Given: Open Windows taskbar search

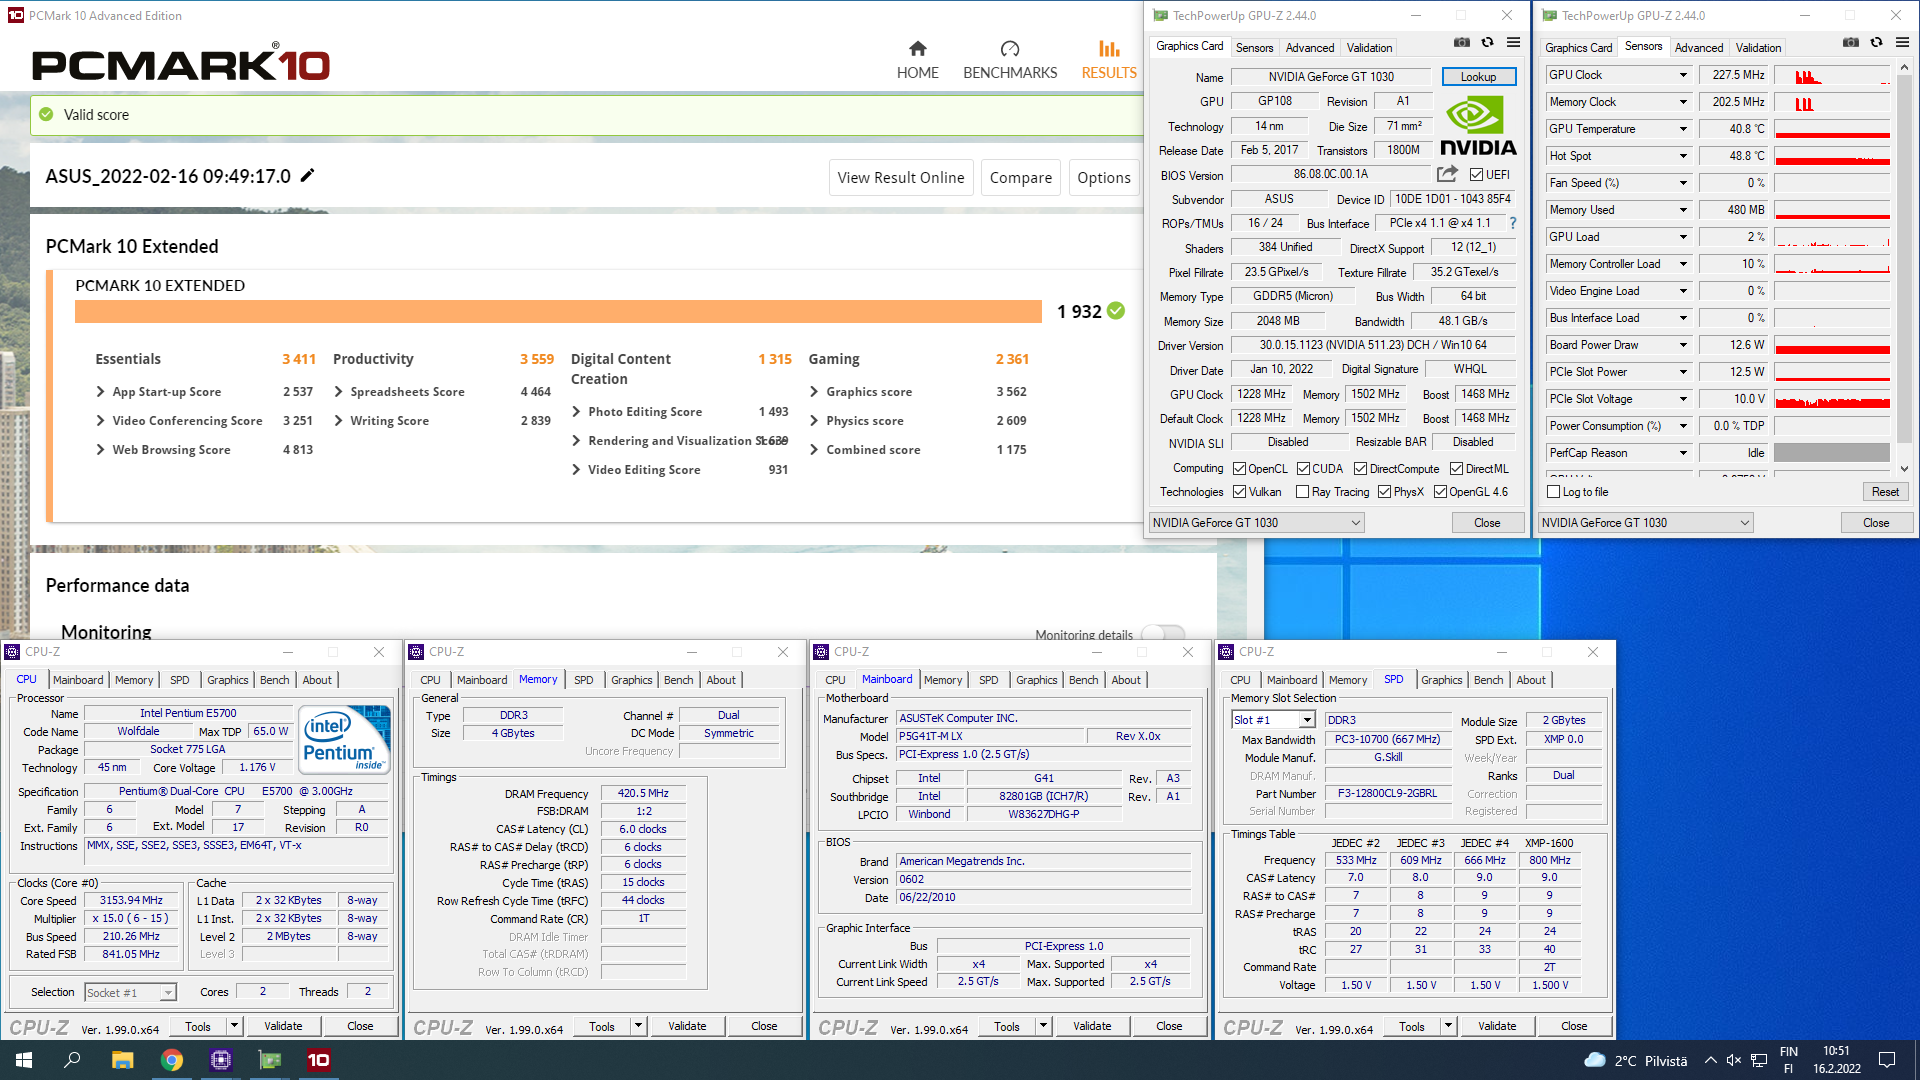Looking at the screenshot, I should pyautogui.click(x=72, y=1060).
